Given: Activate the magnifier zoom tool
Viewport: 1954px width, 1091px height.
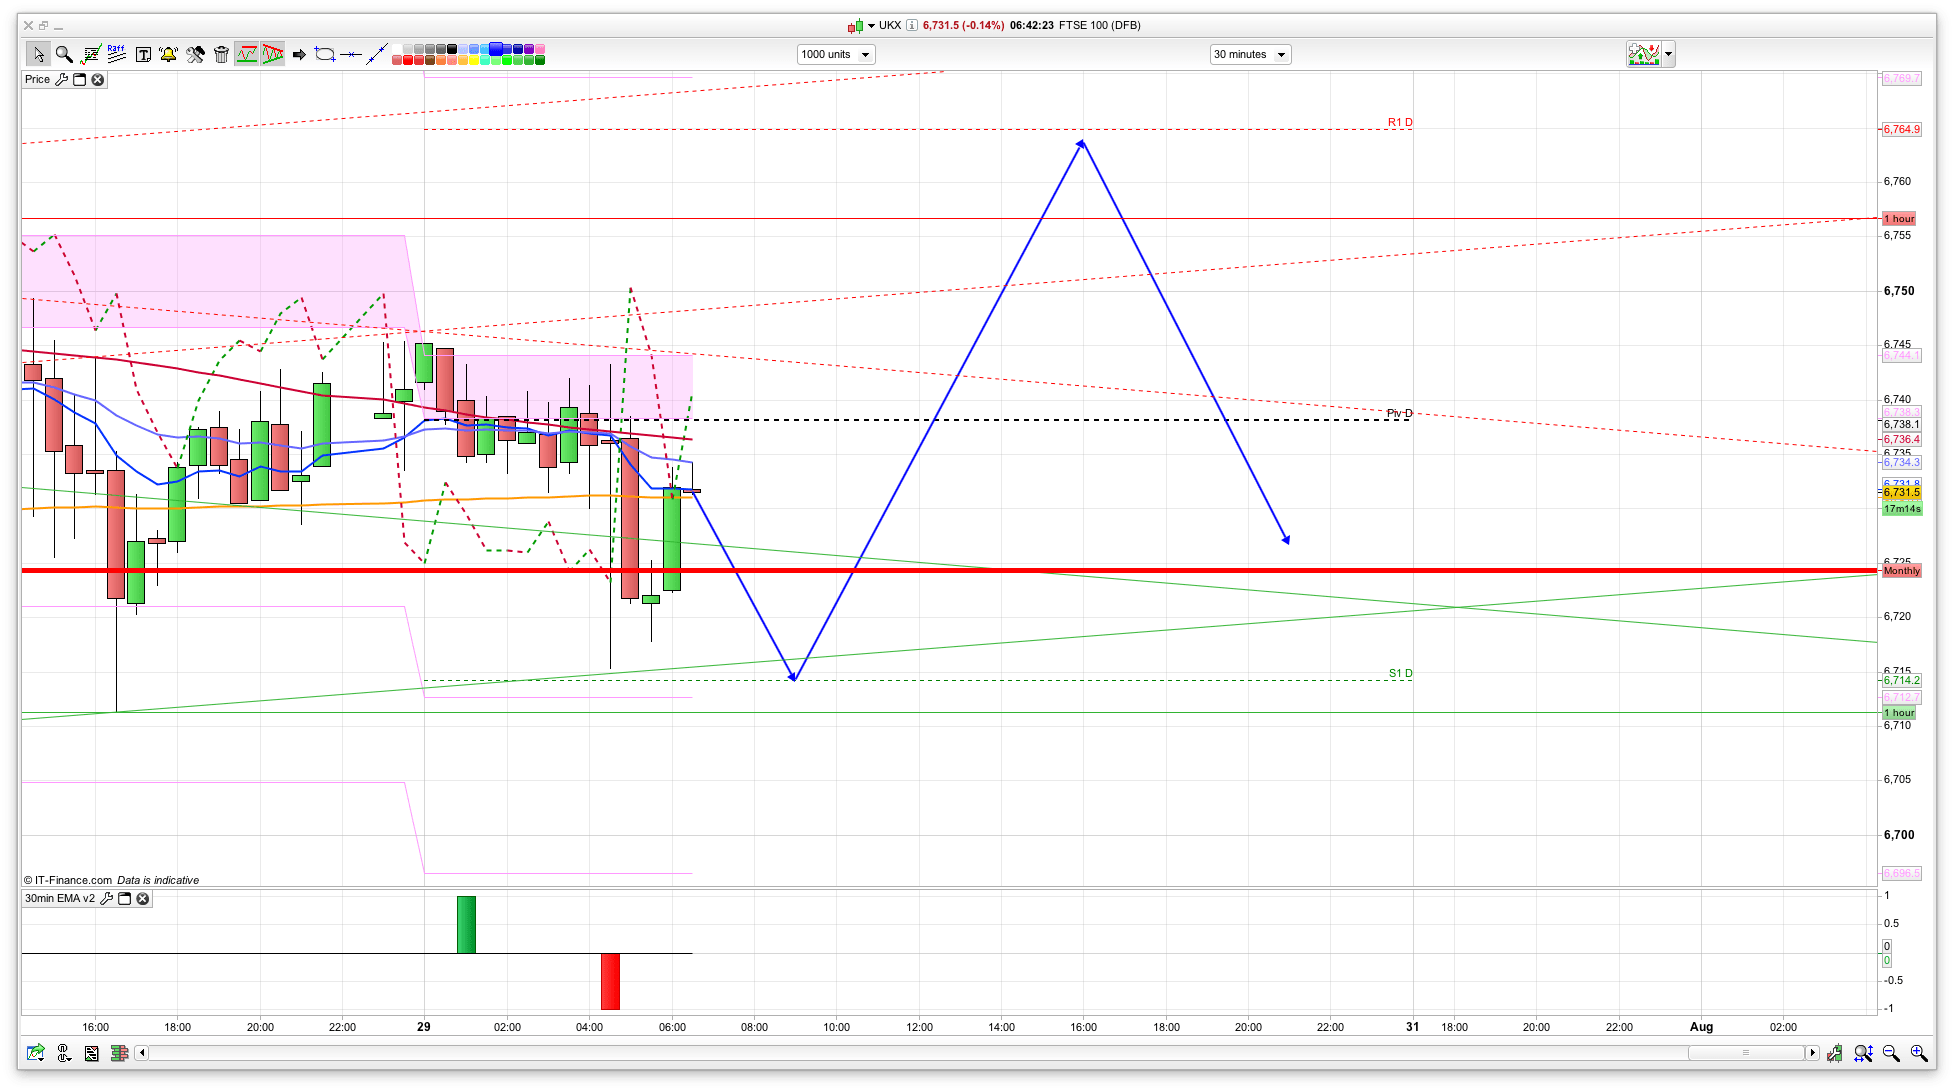Looking at the screenshot, I should pos(64,54).
